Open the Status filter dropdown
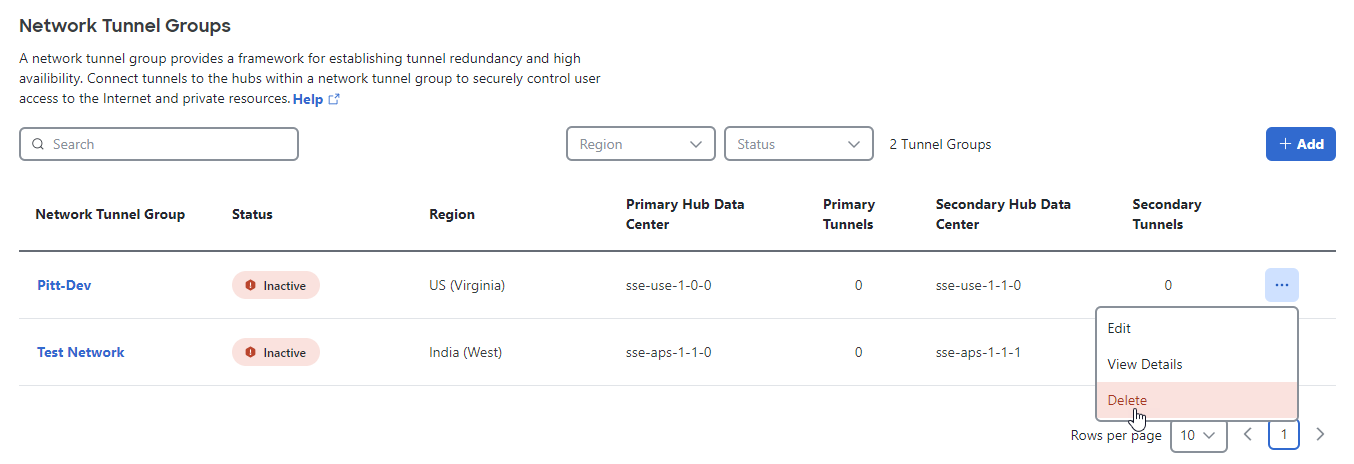This screenshot has height=464, width=1354. tap(798, 144)
